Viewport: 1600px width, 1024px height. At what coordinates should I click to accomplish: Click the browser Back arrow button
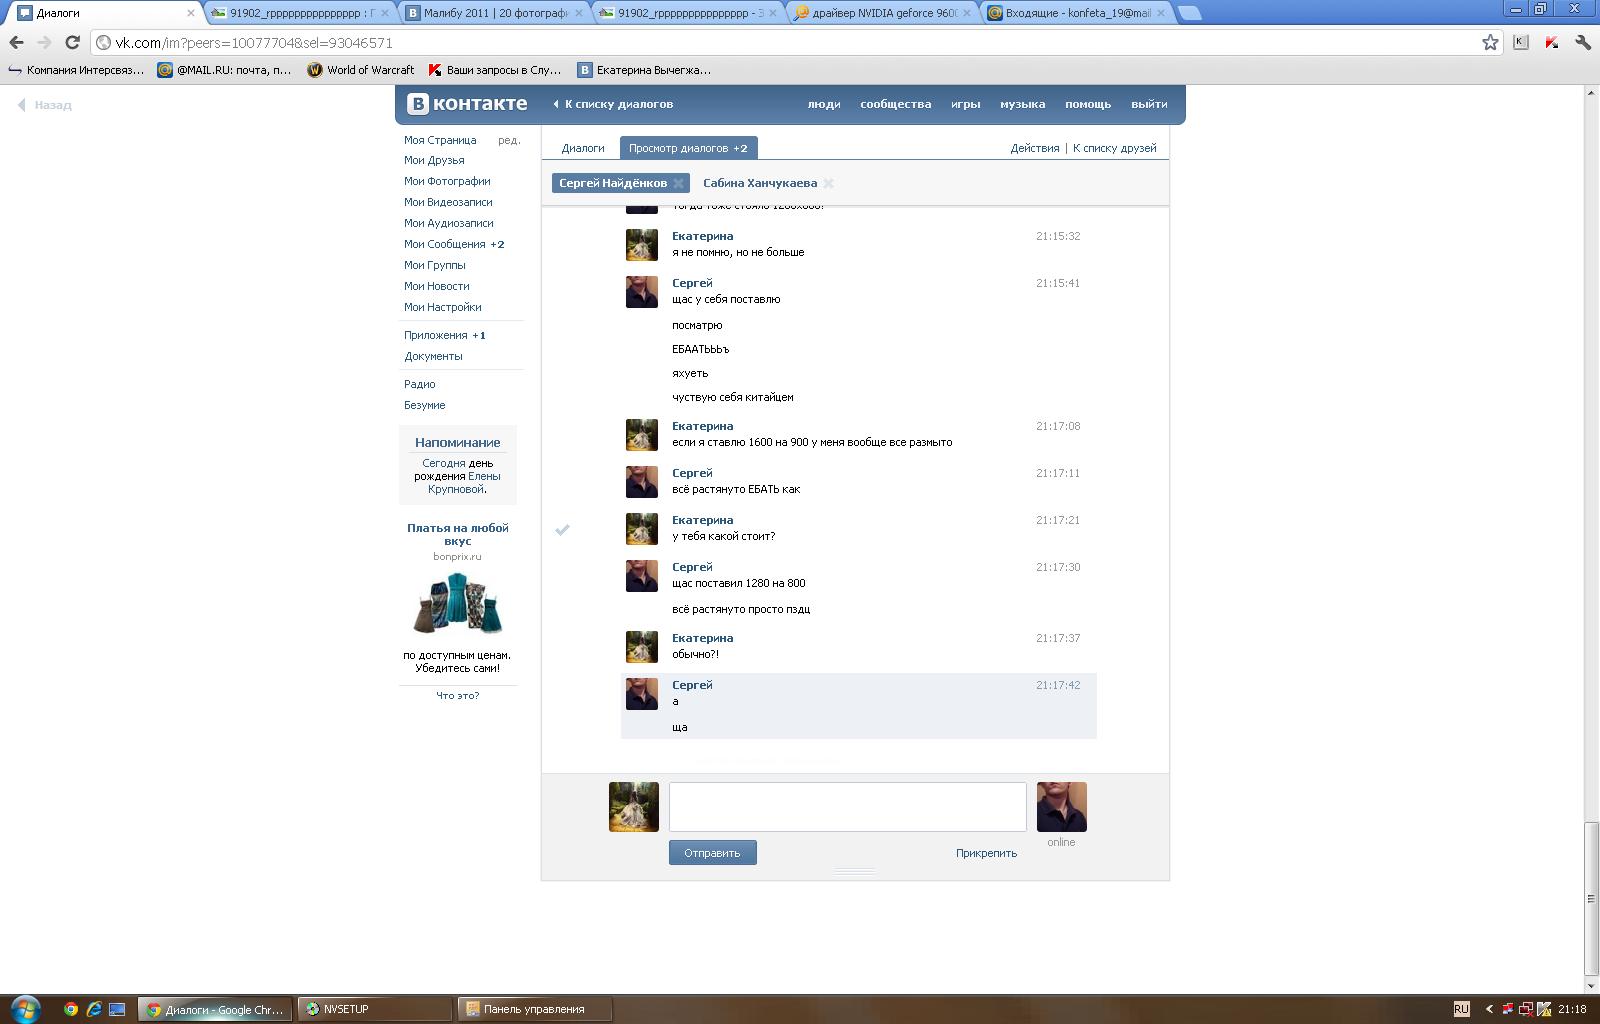coord(16,42)
